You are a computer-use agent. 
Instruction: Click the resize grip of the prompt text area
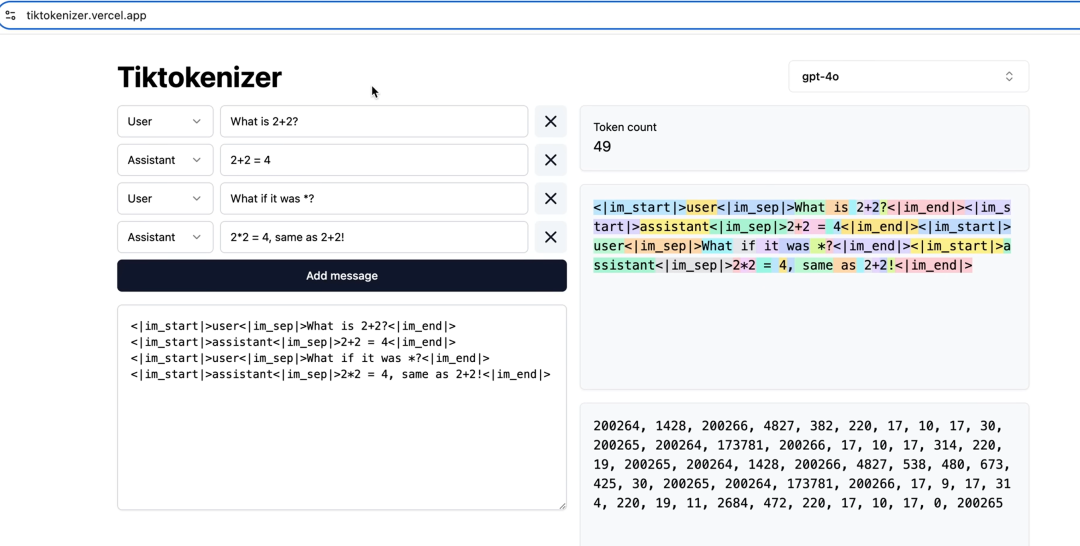point(562,505)
